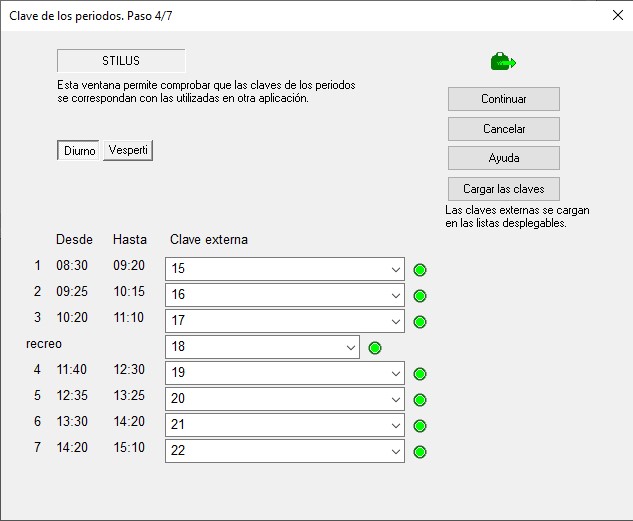Click start time 09:25 of period 2
Viewport: 633px width, 521px height.
click(x=72, y=291)
